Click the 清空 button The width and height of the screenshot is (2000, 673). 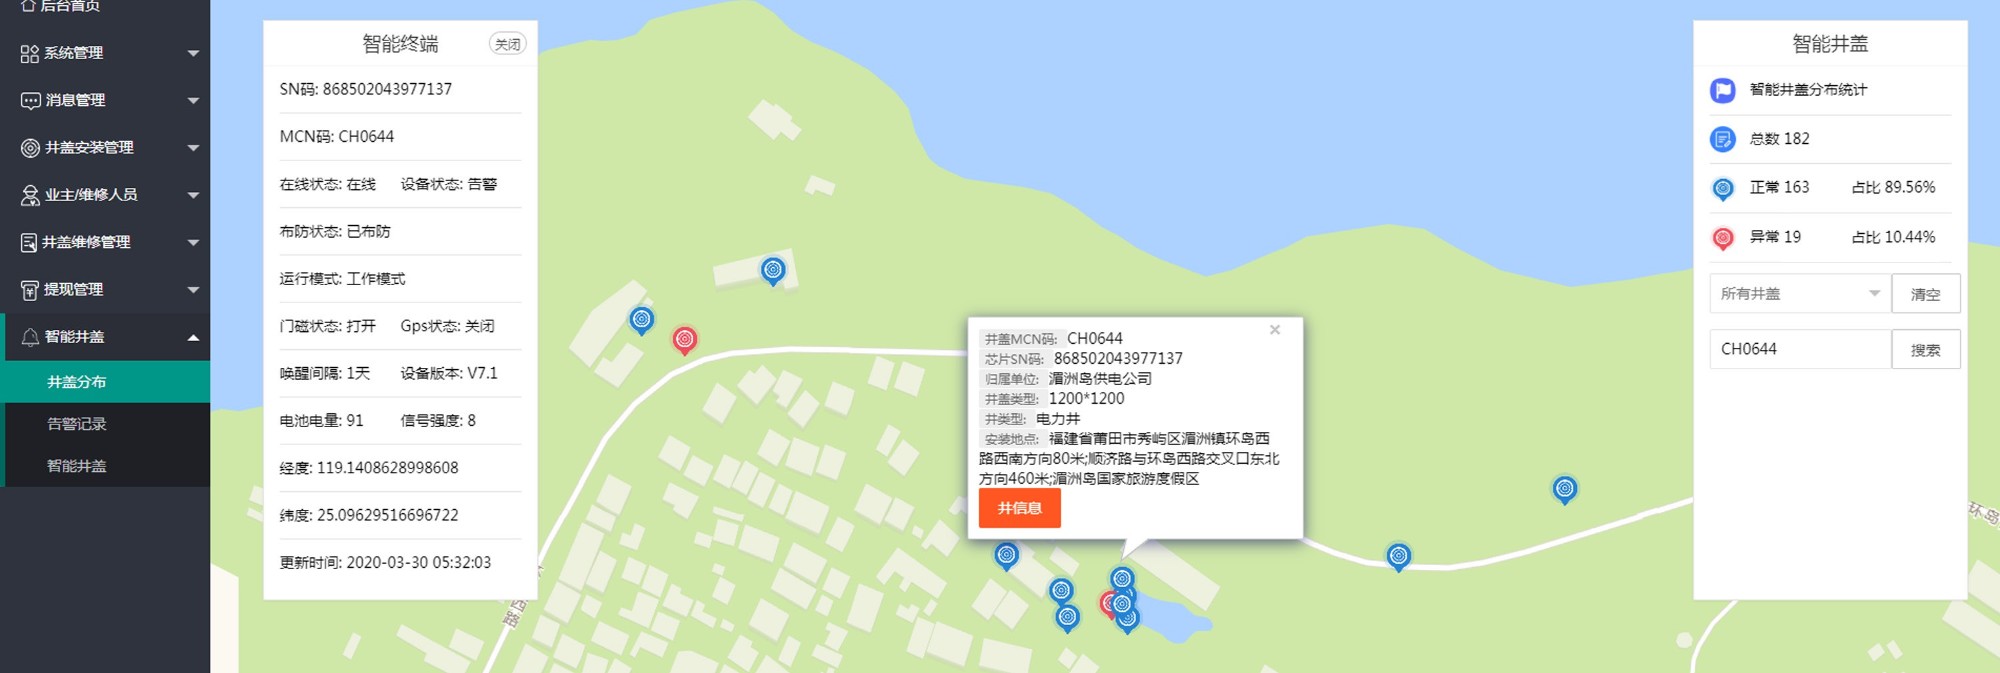coord(1926,294)
